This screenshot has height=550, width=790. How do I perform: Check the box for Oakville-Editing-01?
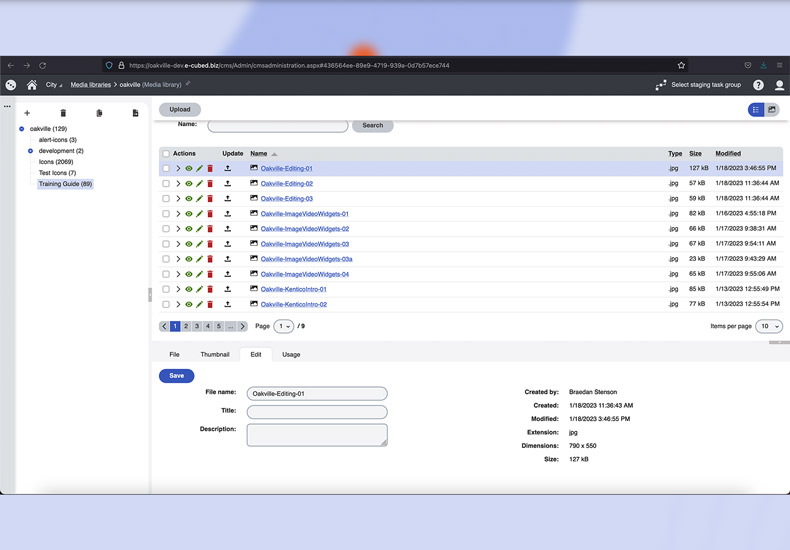(166, 169)
